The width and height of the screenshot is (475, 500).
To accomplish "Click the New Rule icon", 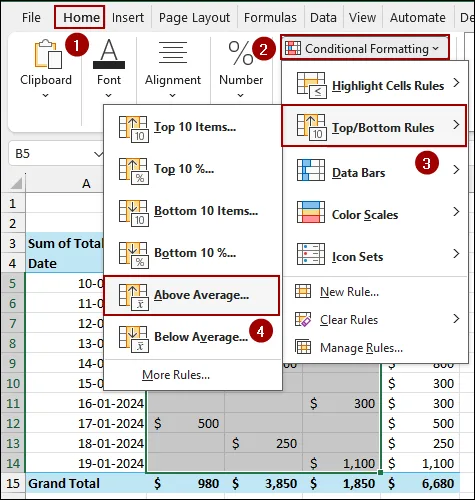I will [303, 291].
